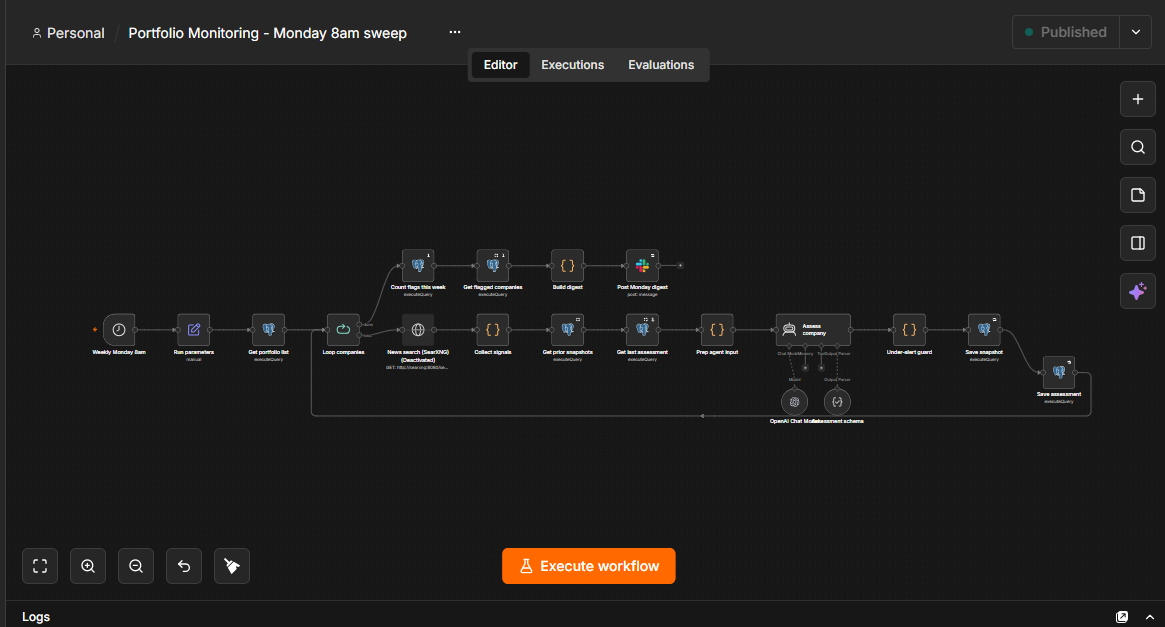Switch to the Executions tab
This screenshot has width=1165, height=627.
click(x=572, y=65)
